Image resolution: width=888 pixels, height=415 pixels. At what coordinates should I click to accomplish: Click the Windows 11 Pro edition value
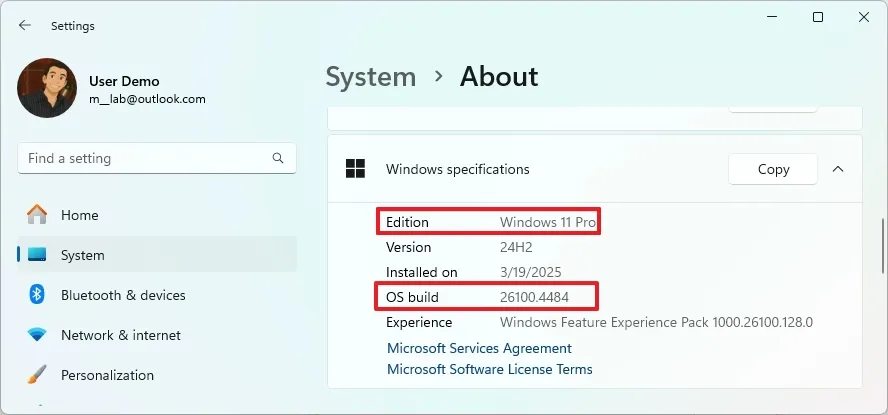click(548, 223)
